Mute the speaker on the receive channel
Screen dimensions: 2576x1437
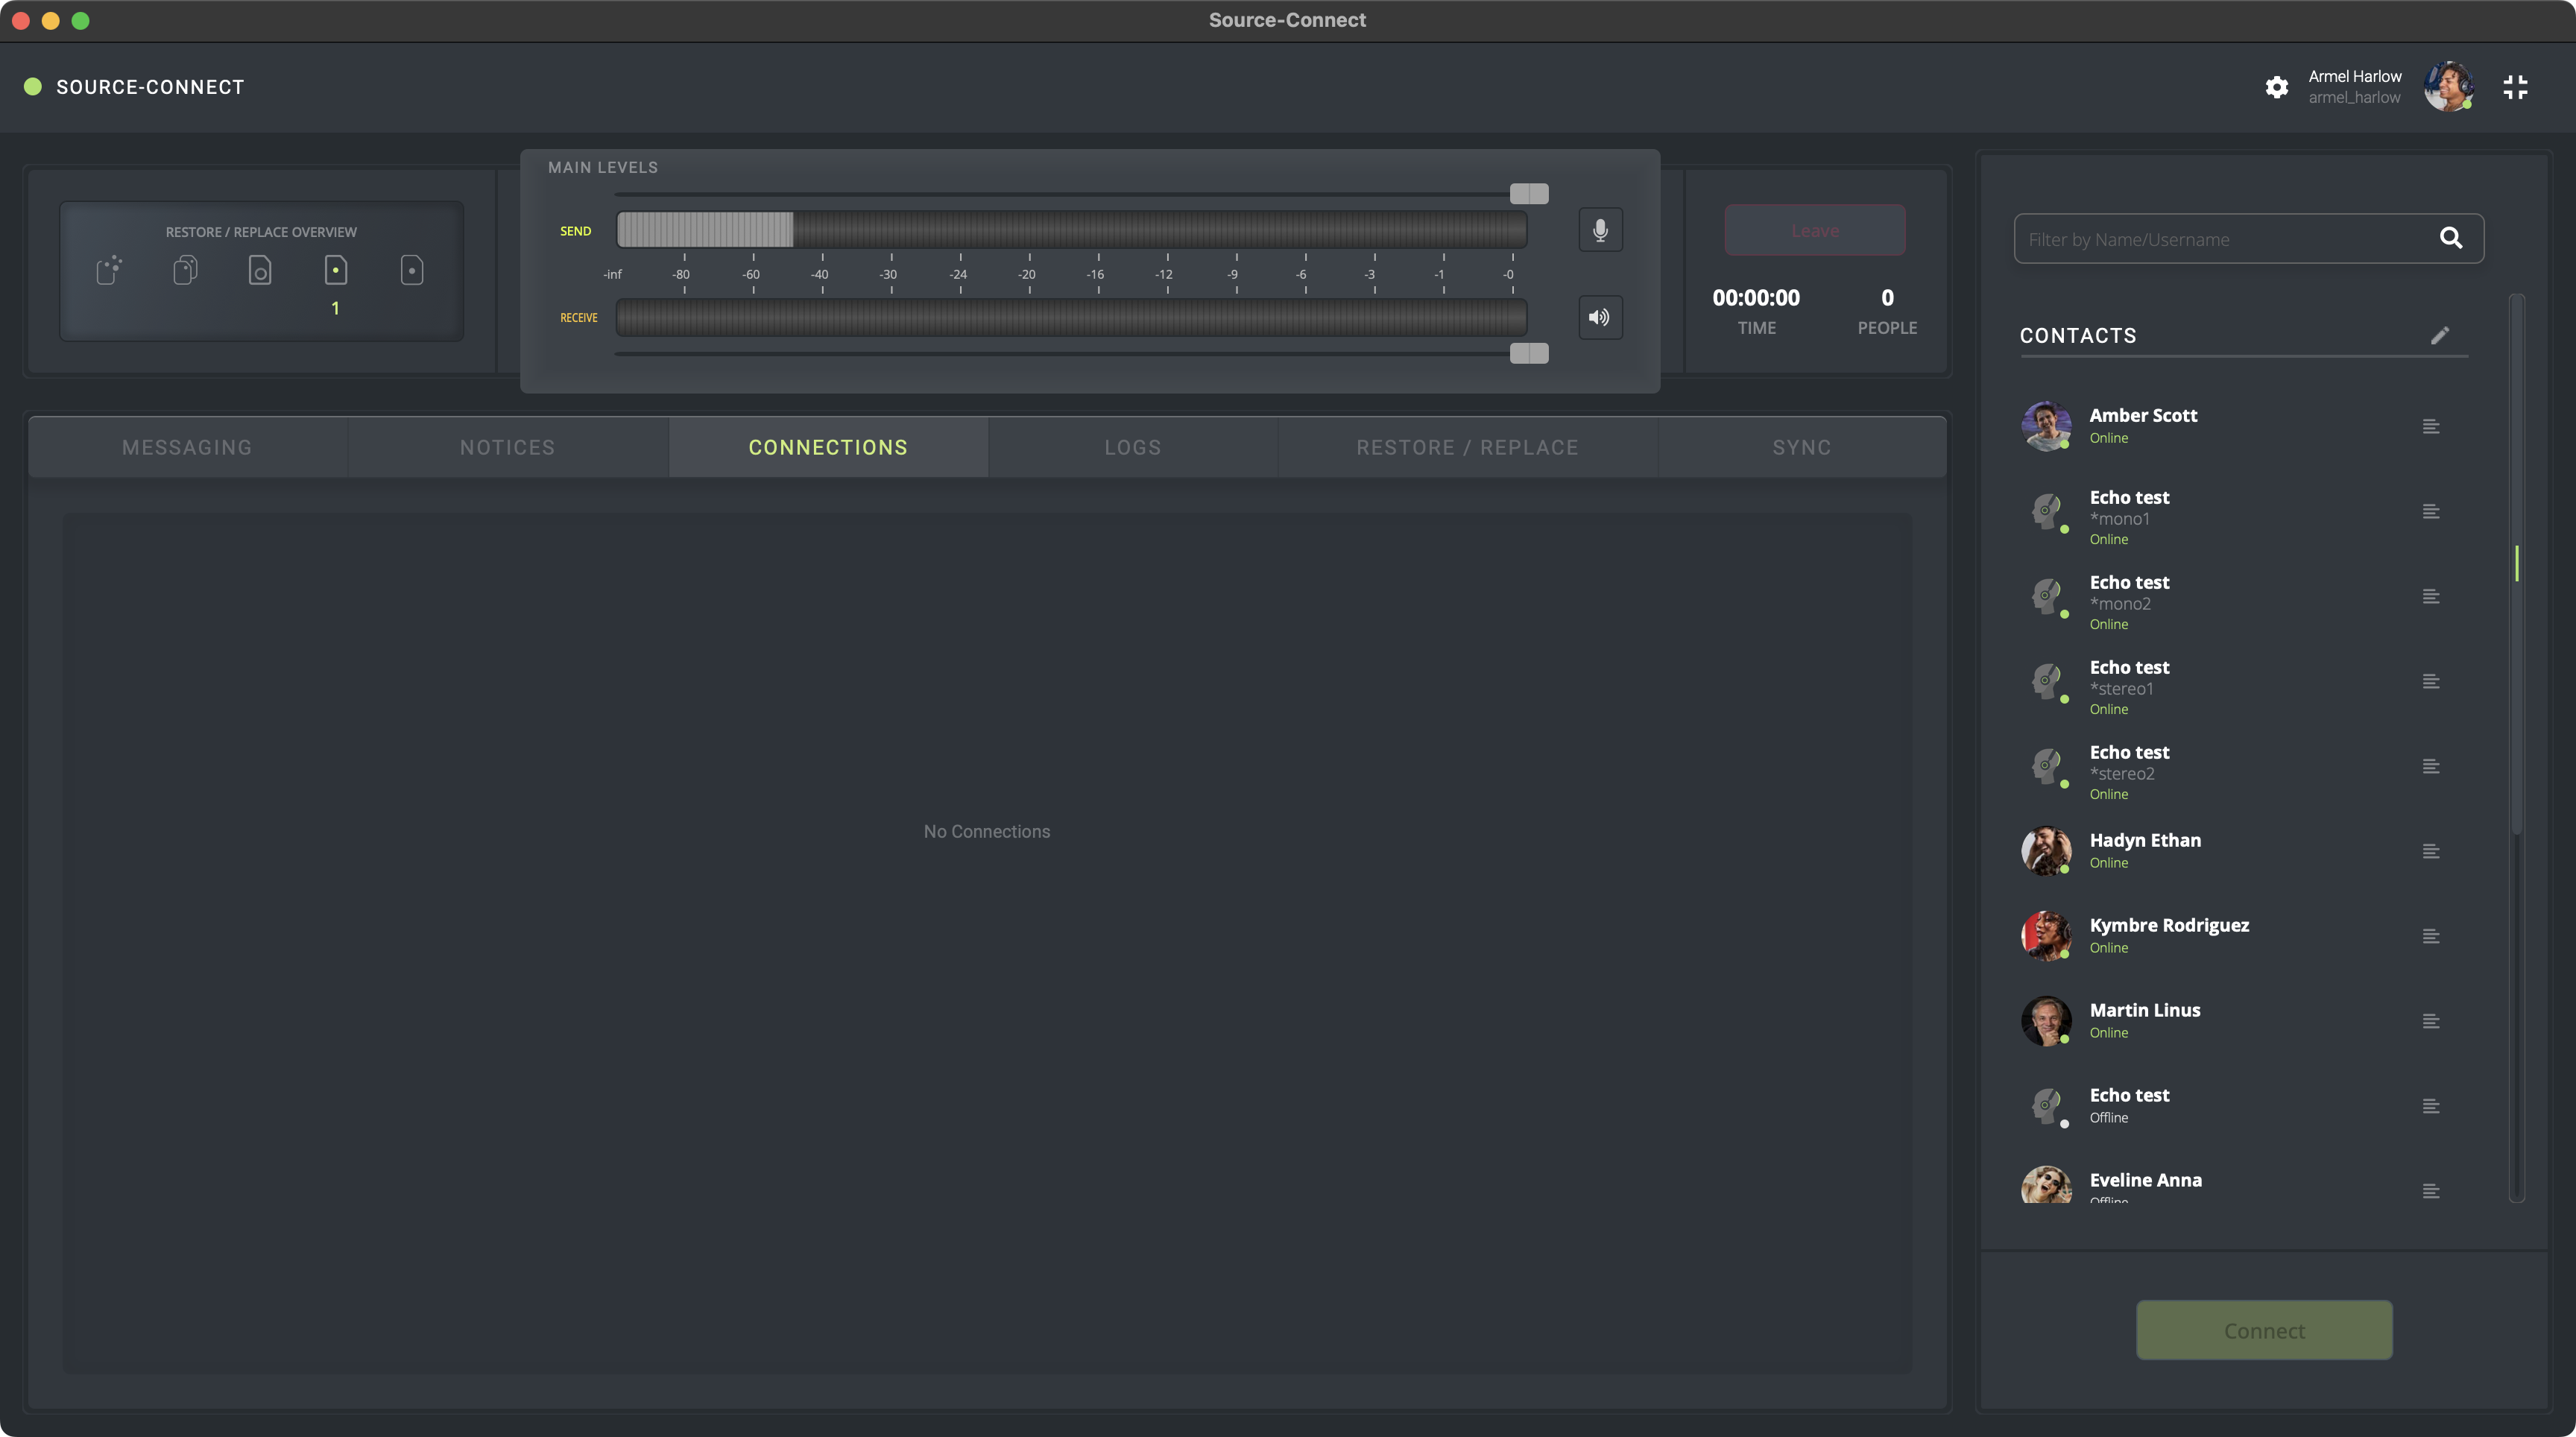[x=1600, y=317]
